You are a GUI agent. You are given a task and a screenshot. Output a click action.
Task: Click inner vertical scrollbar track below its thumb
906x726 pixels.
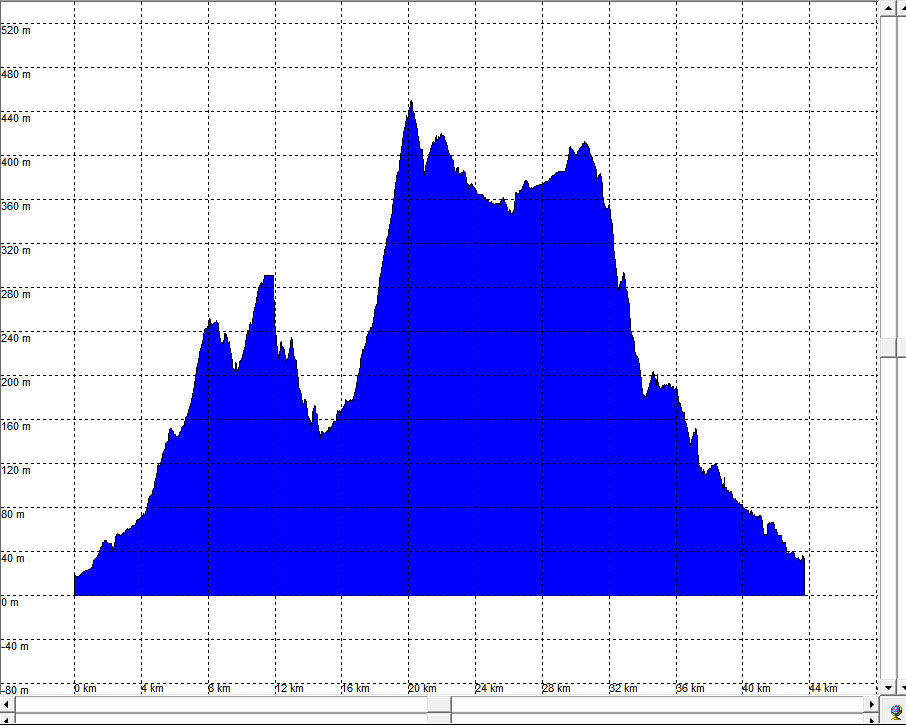click(x=888, y=519)
